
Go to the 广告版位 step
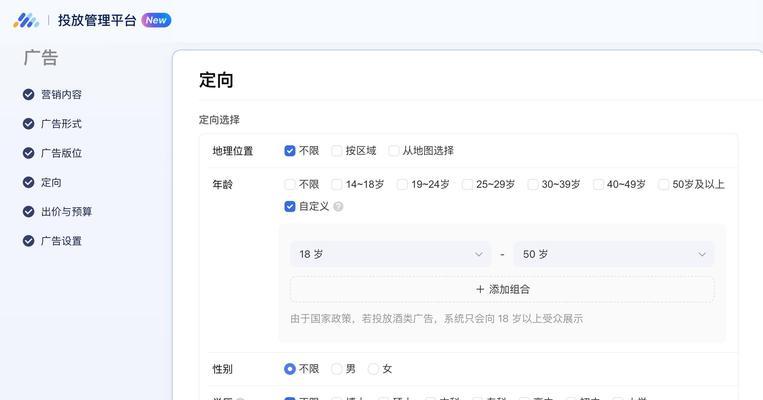click(x=61, y=153)
